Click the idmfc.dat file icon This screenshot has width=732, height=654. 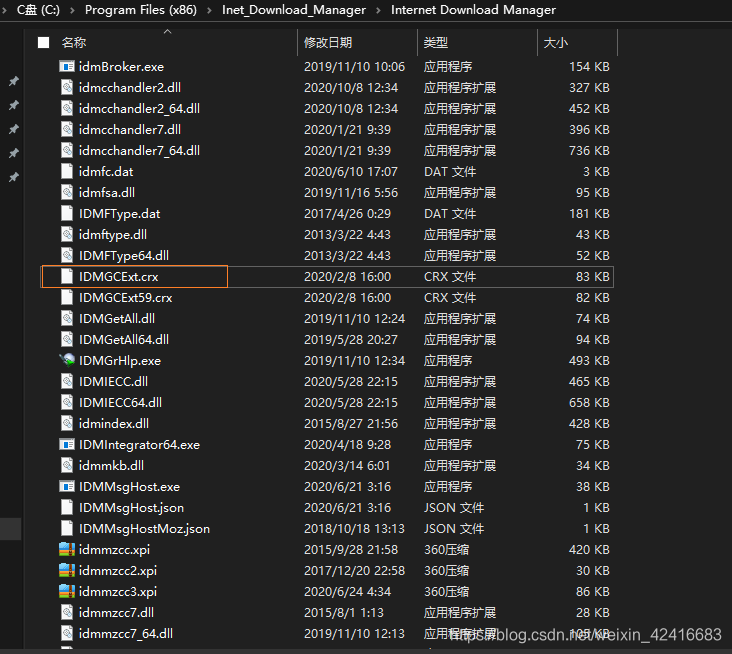pos(67,172)
